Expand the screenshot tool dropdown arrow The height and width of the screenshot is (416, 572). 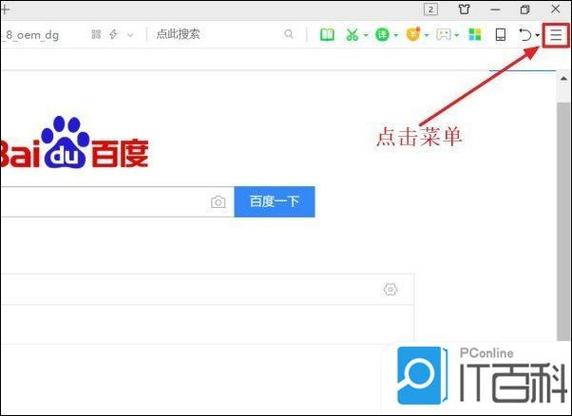coord(366,35)
